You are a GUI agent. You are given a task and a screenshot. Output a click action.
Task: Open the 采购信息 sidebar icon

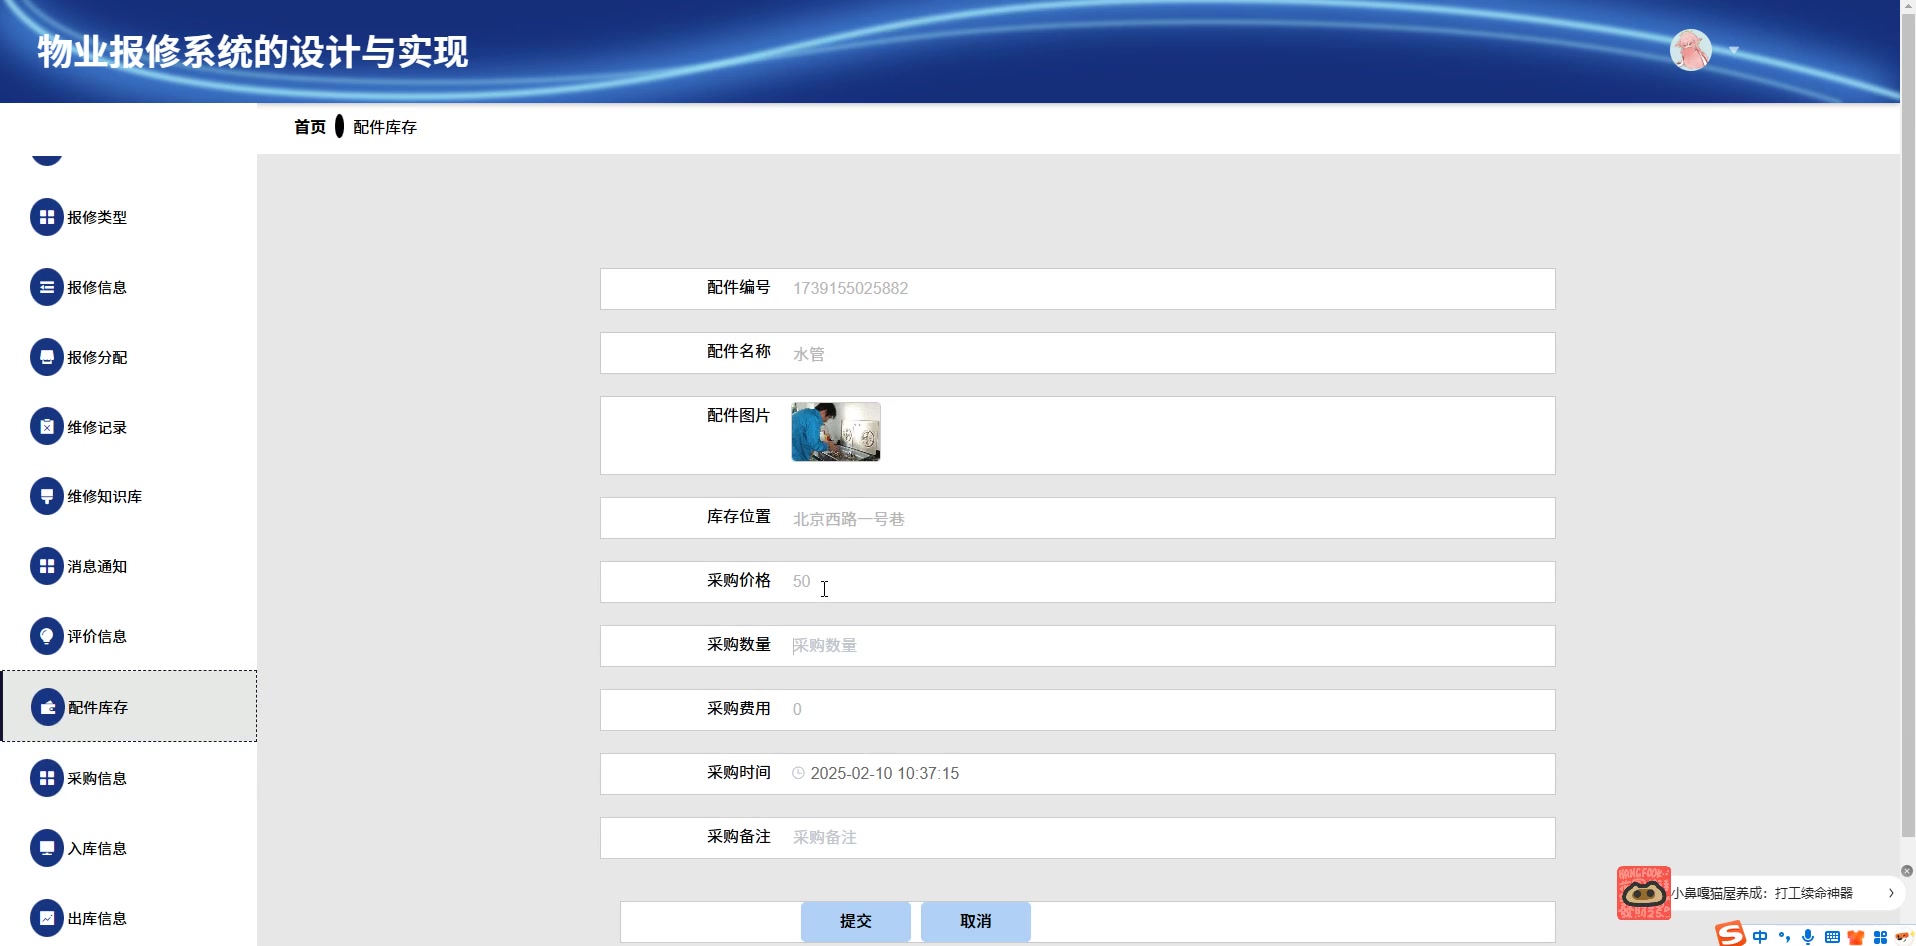pyautogui.click(x=46, y=778)
